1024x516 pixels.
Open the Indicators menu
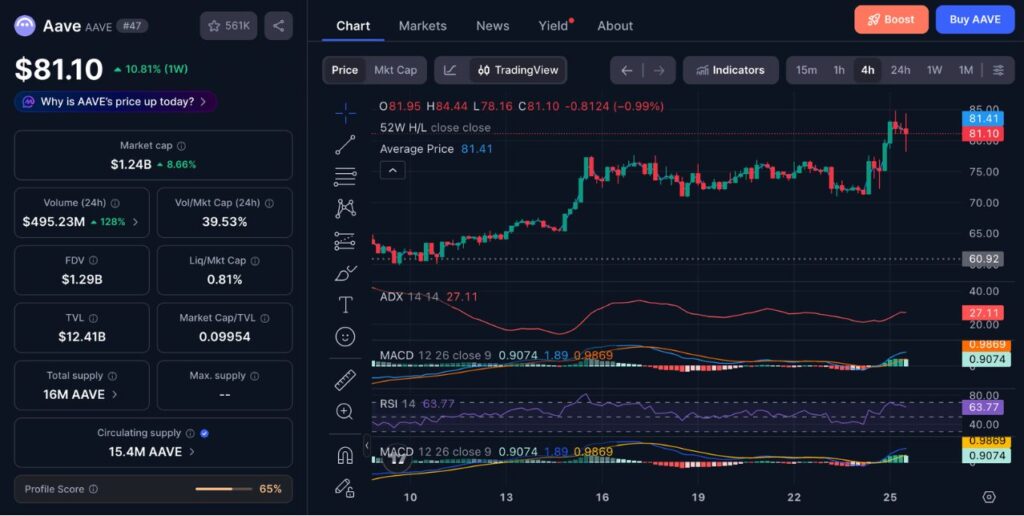coord(731,70)
